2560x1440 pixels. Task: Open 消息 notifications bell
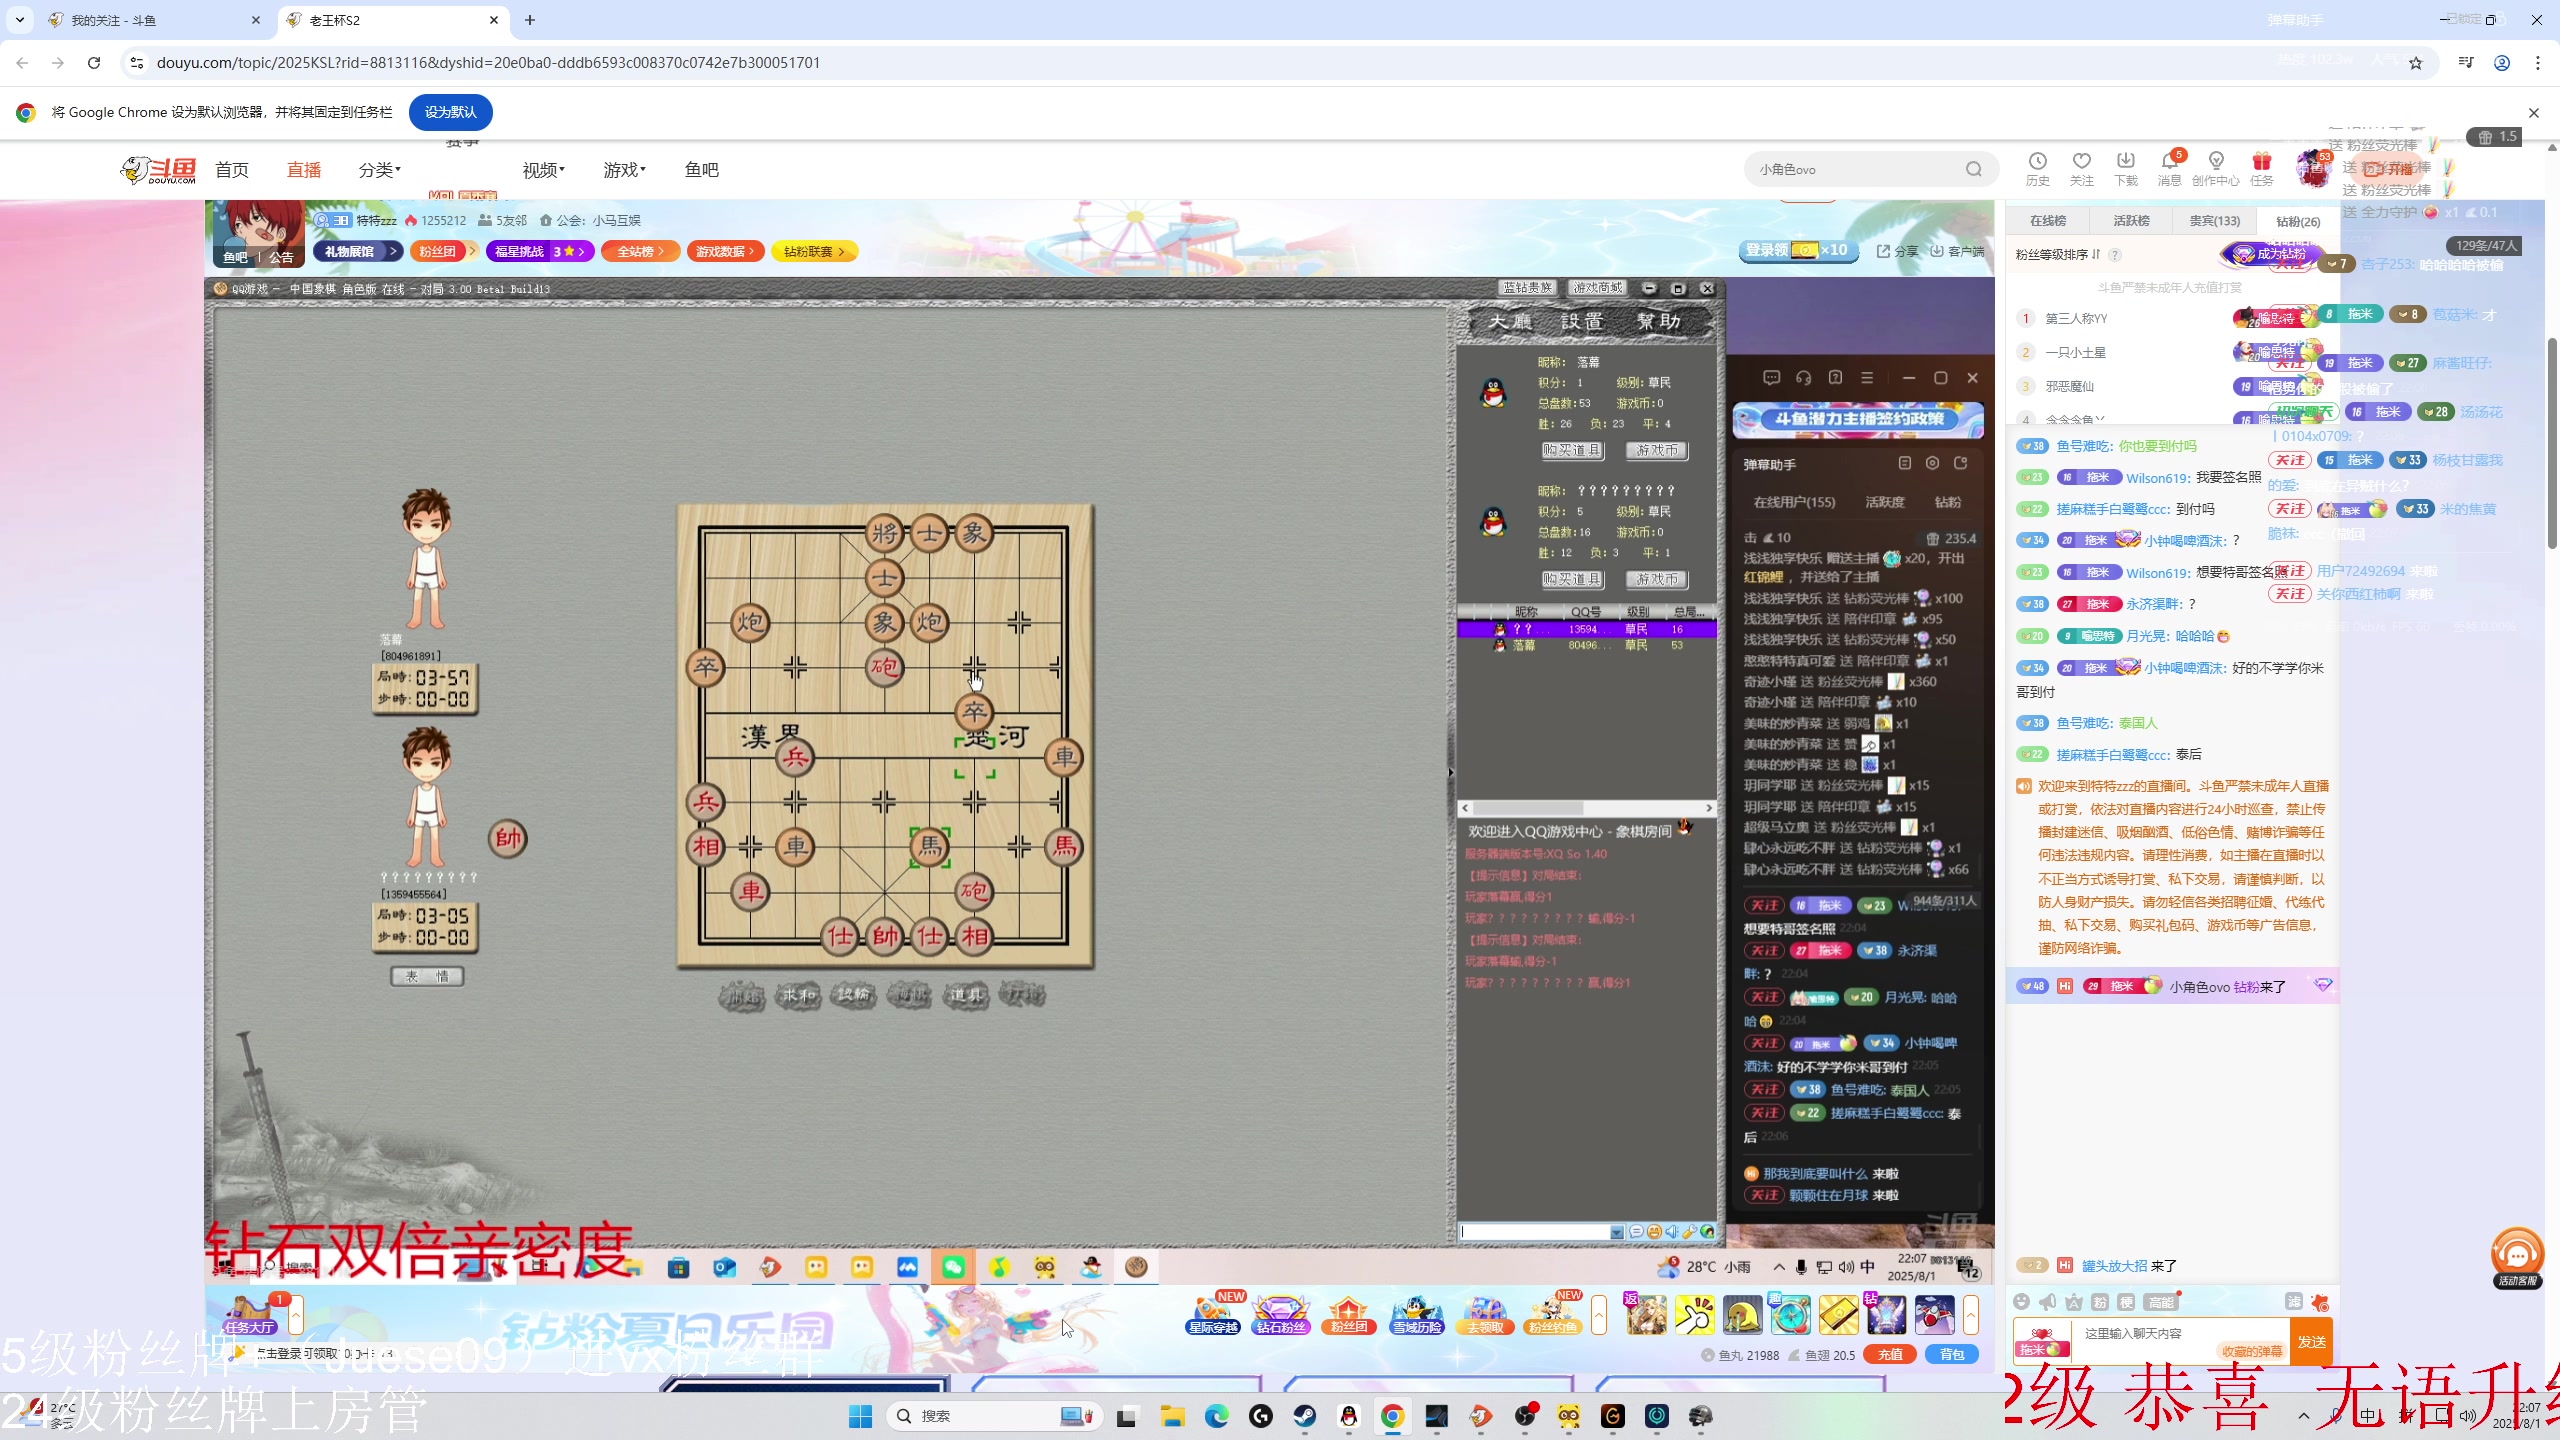tap(2169, 168)
